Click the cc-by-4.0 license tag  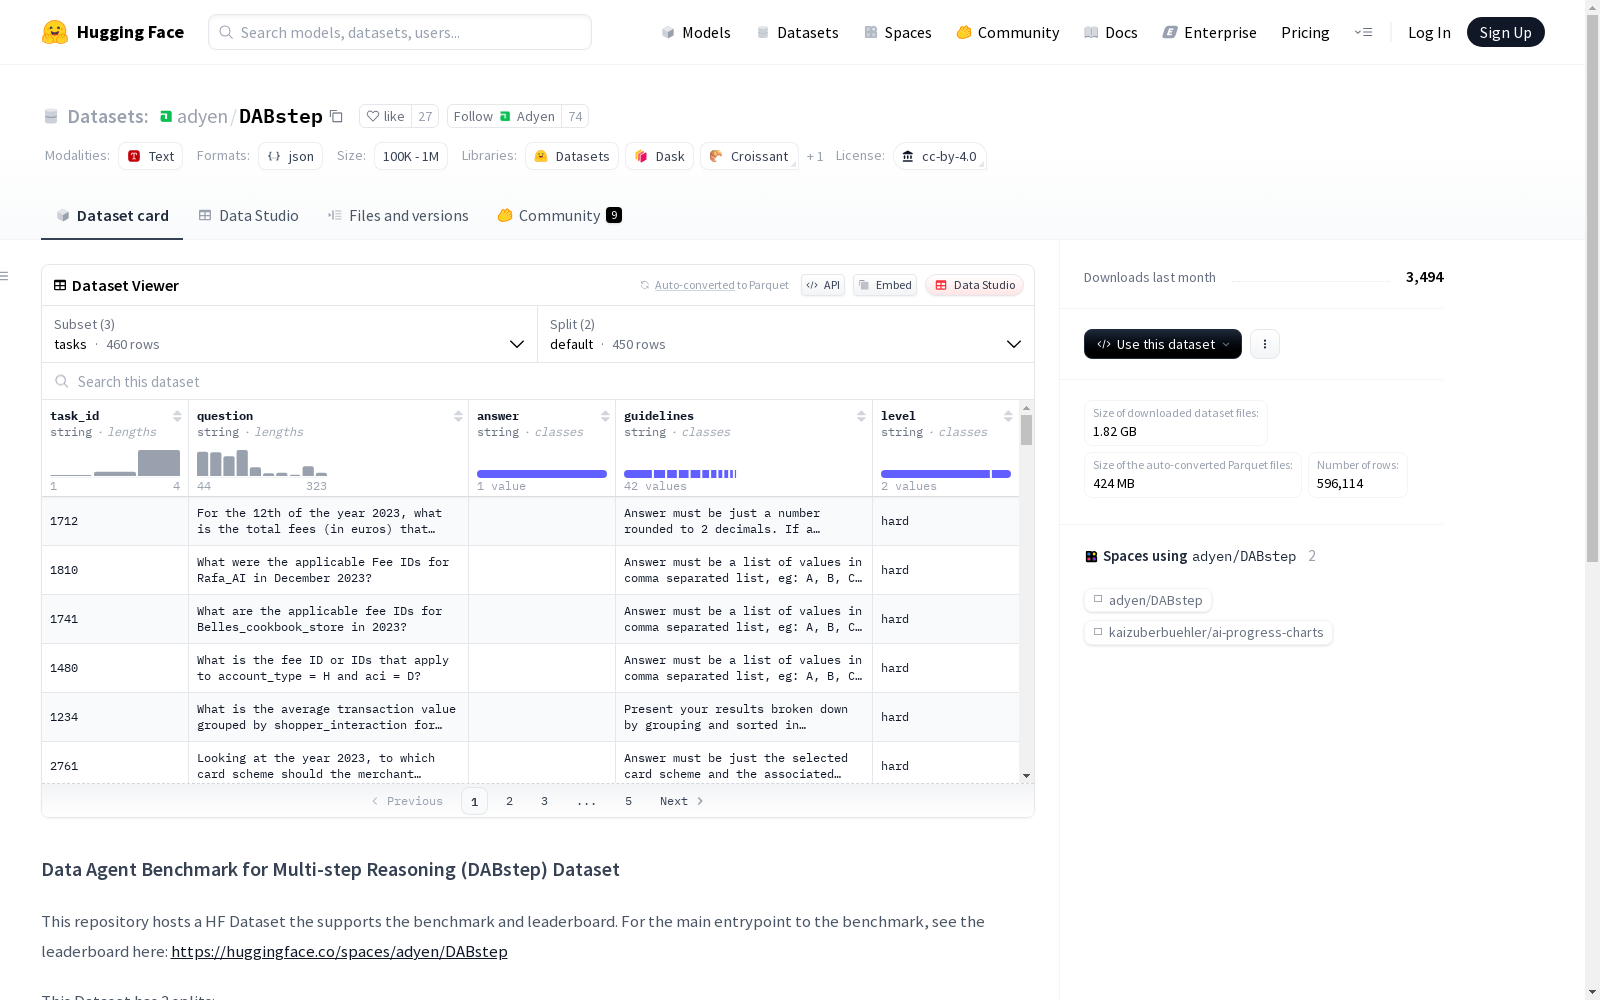coord(940,156)
